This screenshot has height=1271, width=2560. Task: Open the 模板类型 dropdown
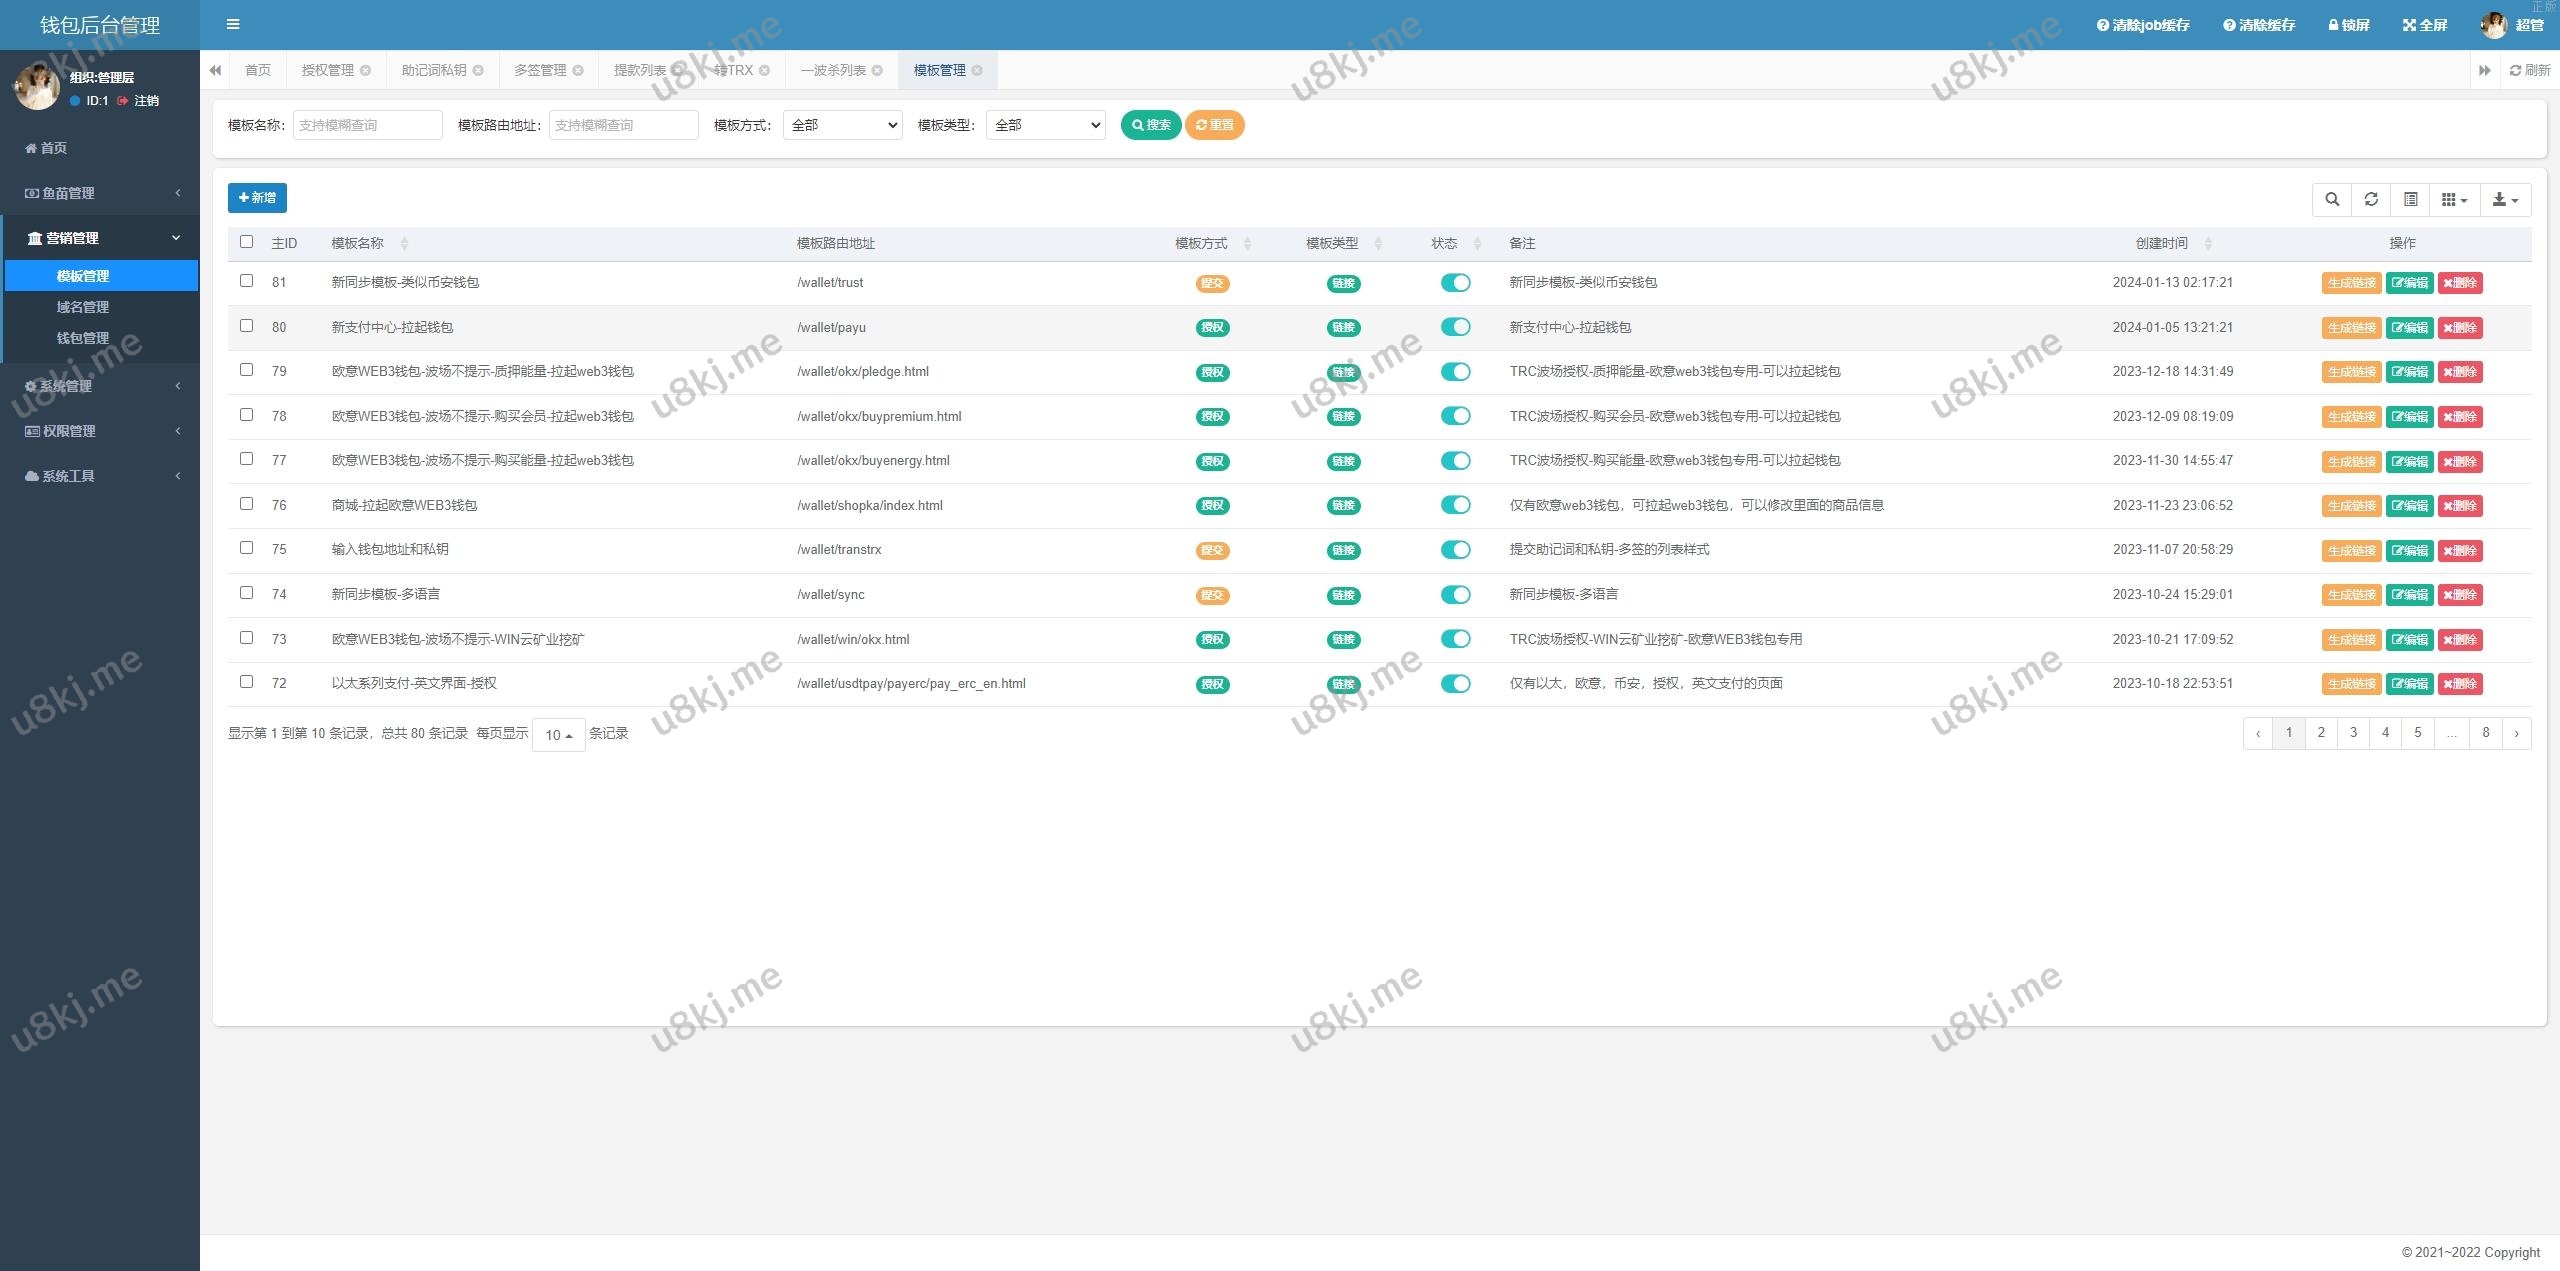pyautogui.click(x=1046, y=125)
